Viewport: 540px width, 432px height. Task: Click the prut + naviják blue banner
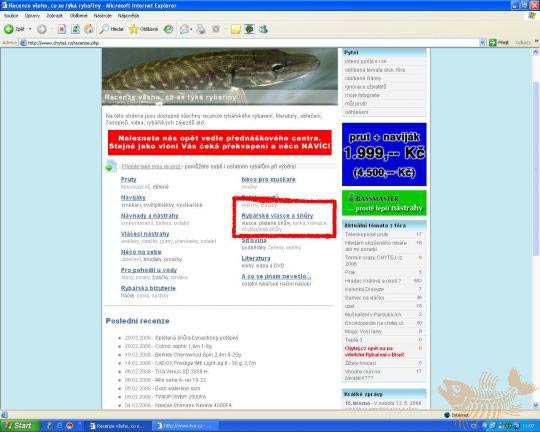pyautogui.click(x=384, y=154)
